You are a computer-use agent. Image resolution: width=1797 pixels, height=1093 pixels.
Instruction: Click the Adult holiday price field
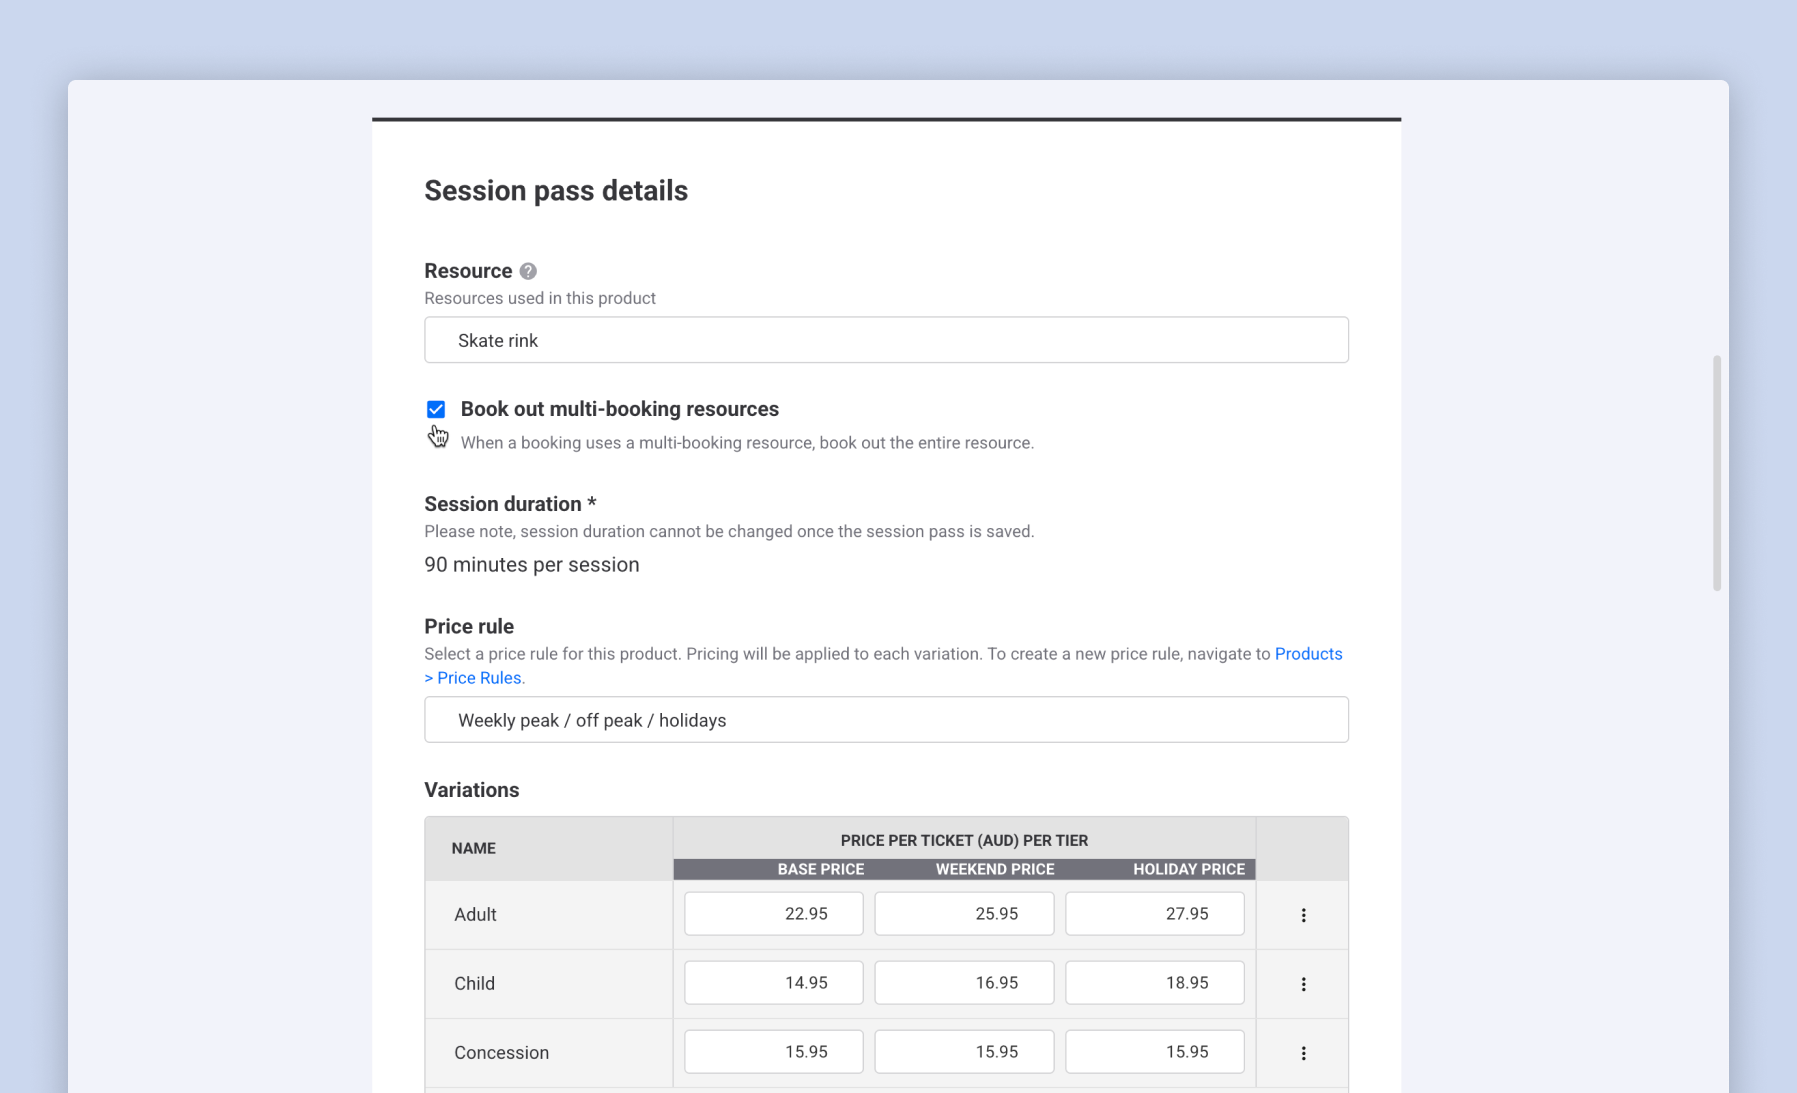[x=1154, y=914]
